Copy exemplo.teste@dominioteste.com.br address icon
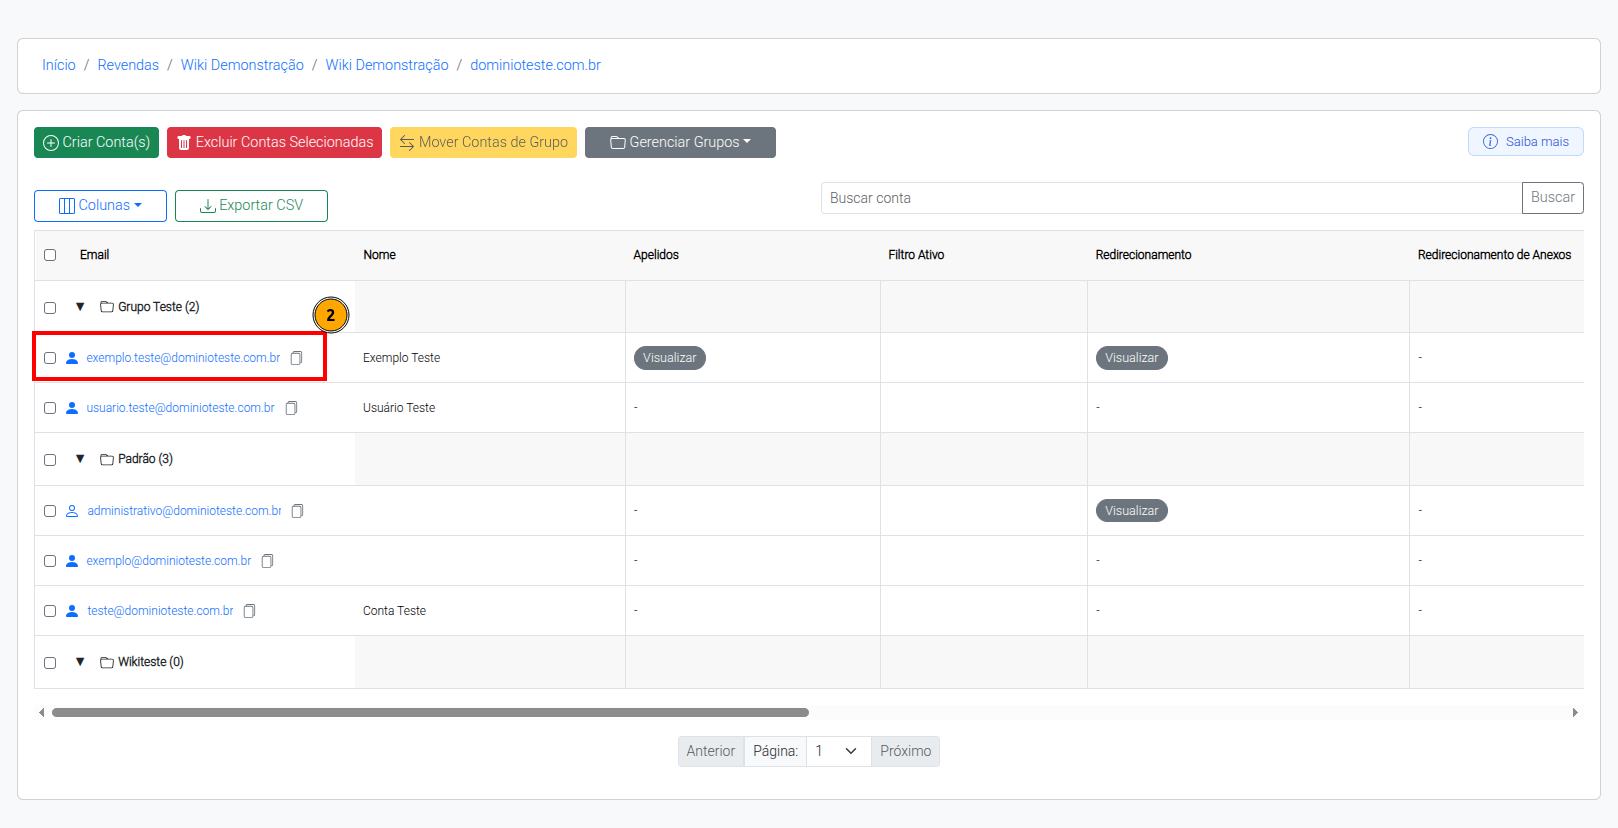 (x=296, y=358)
